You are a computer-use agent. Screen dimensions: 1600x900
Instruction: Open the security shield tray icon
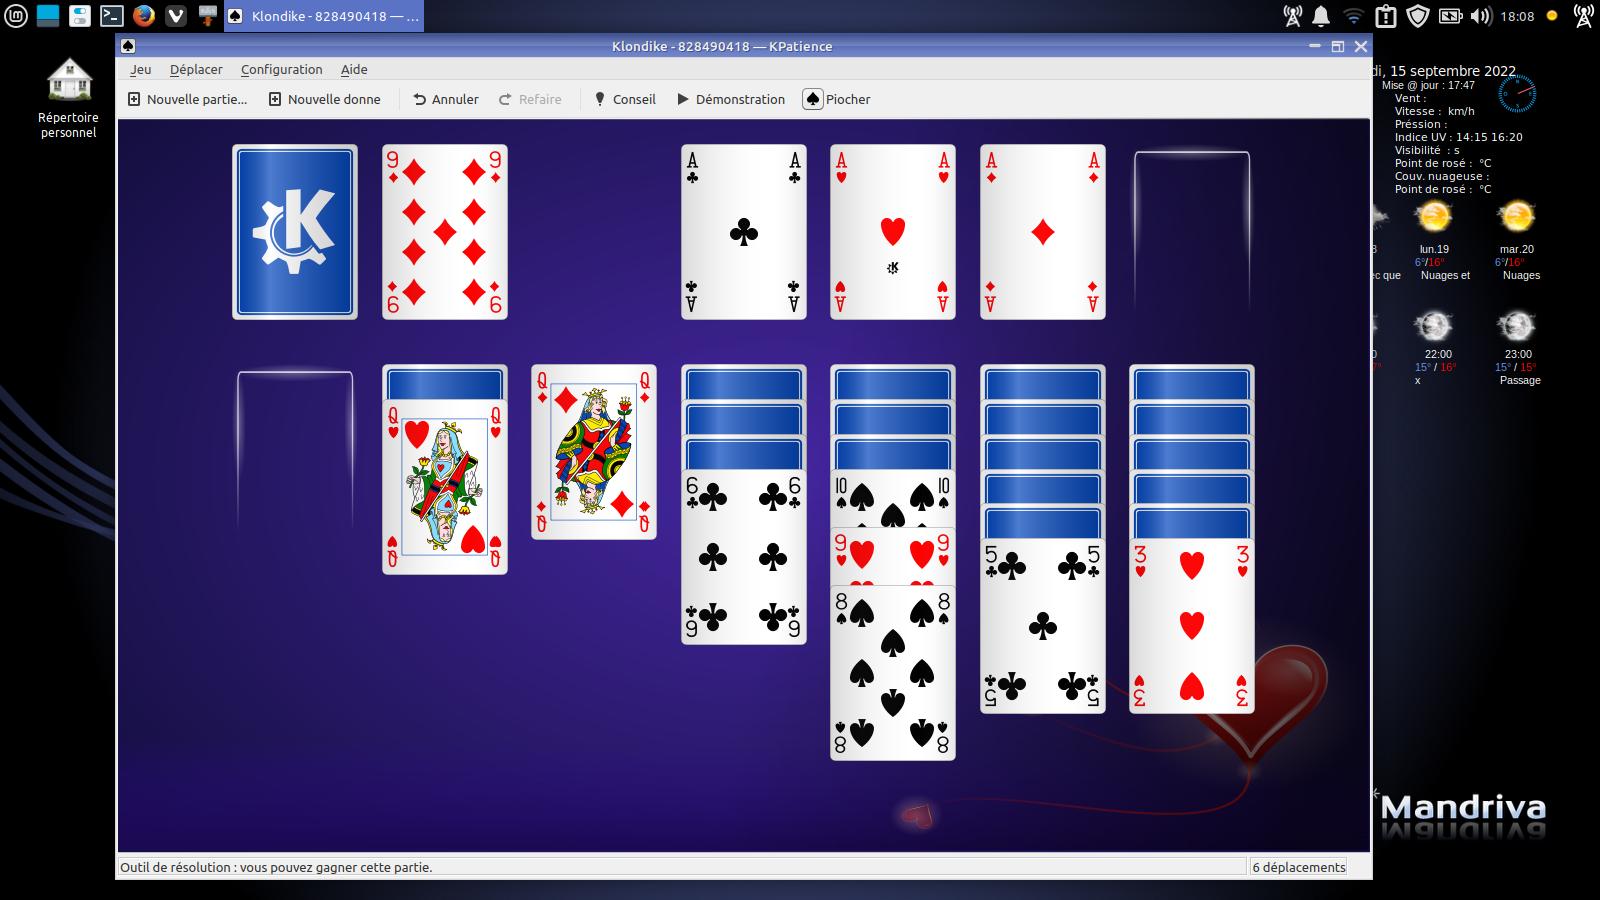(x=1417, y=16)
